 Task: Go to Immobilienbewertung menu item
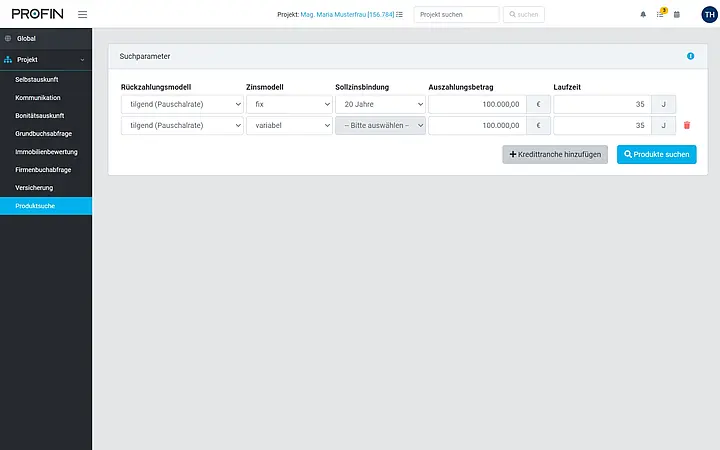46,152
